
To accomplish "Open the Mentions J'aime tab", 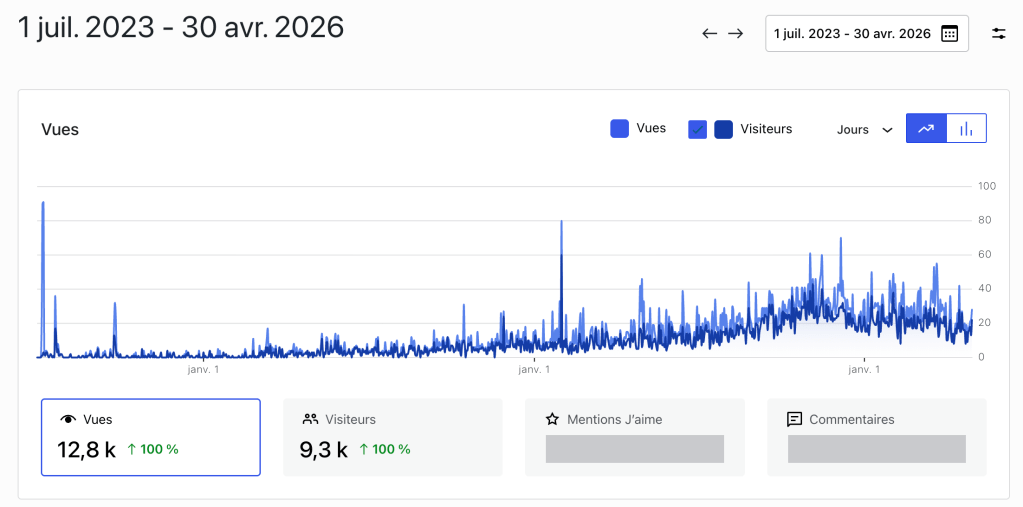I will [635, 437].
